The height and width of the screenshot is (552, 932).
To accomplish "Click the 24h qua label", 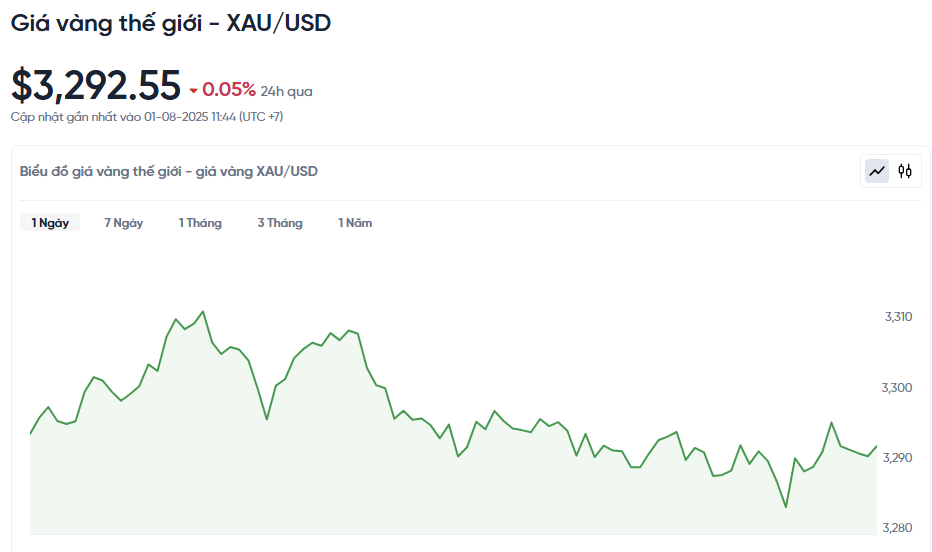I will pyautogui.click(x=286, y=92).
